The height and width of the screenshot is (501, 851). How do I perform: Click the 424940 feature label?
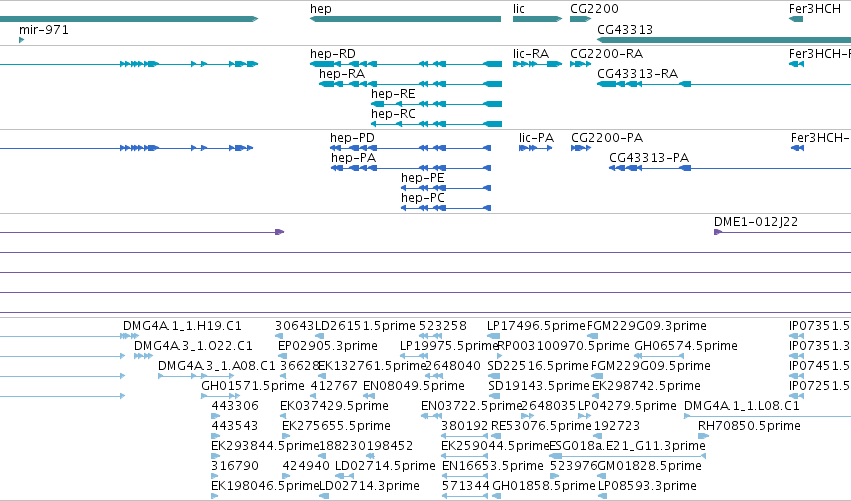pos(306,467)
